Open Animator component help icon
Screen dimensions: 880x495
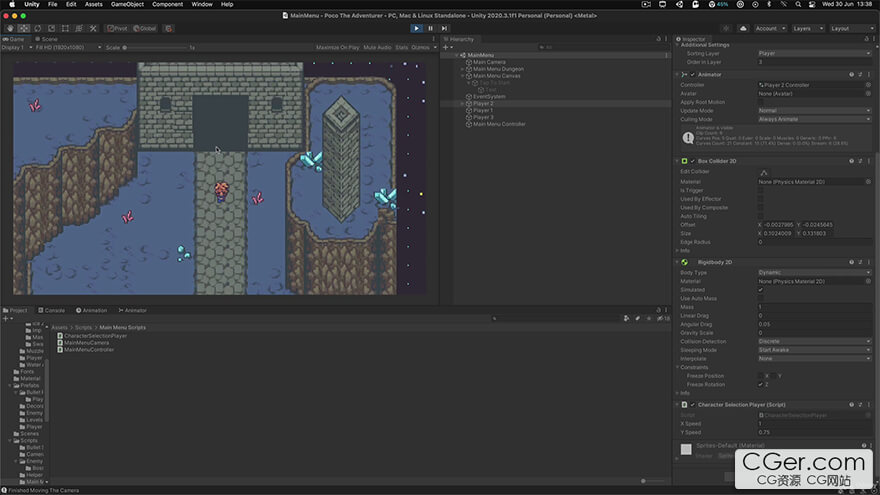click(851, 75)
